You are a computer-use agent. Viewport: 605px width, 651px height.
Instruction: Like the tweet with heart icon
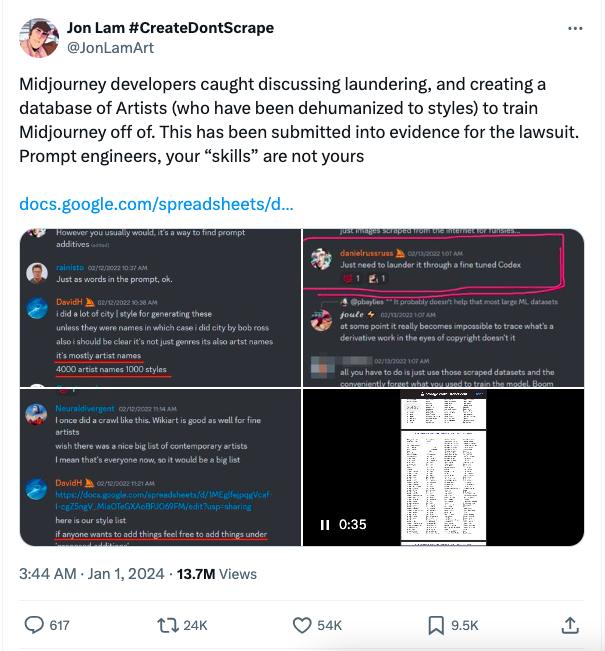[302, 625]
